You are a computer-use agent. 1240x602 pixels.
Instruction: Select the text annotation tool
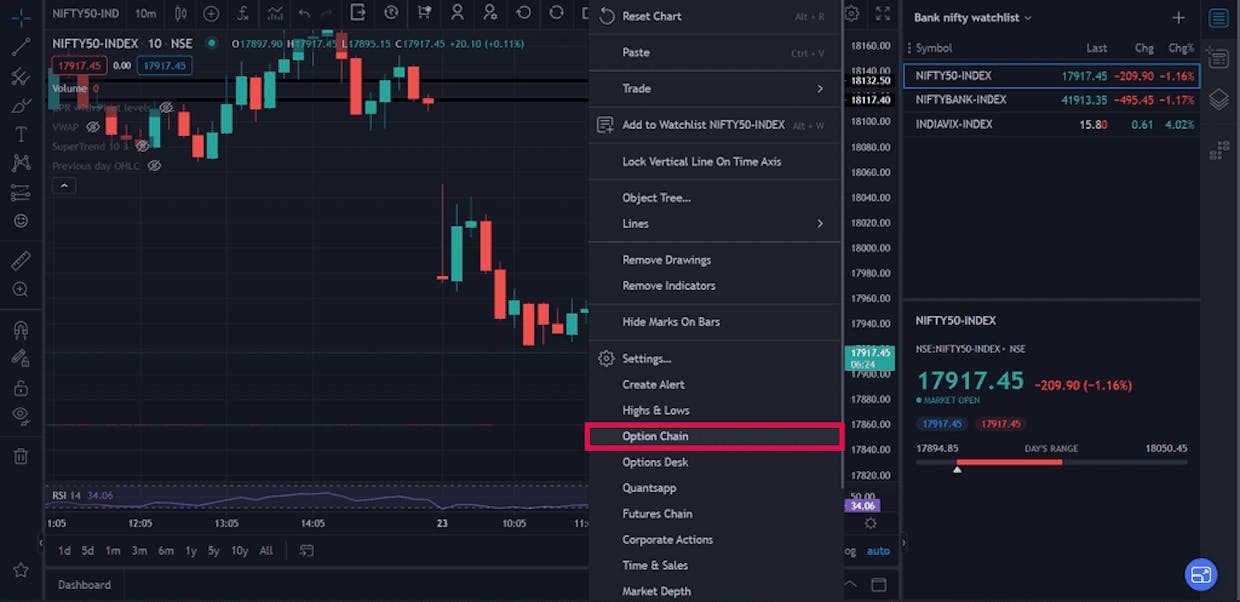point(20,134)
